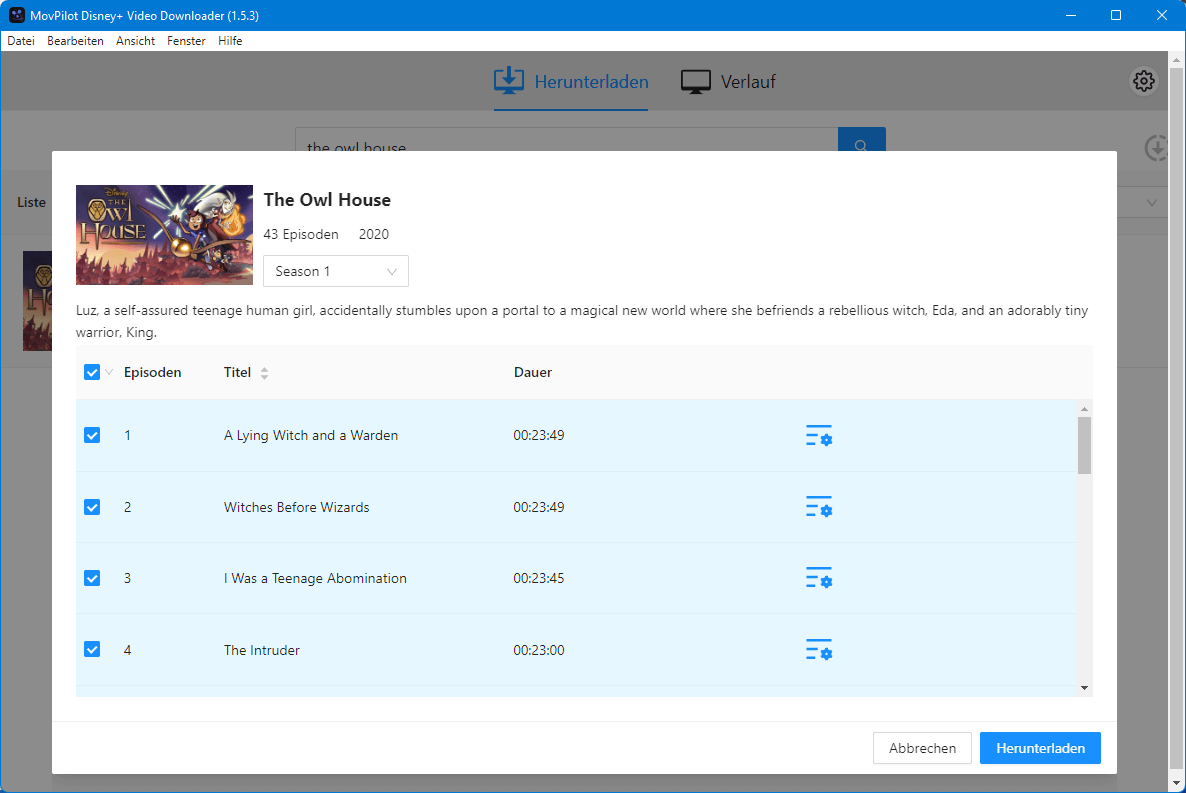Toggle the select-all episodes checkbox
The height and width of the screenshot is (793, 1186).
coord(92,372)
